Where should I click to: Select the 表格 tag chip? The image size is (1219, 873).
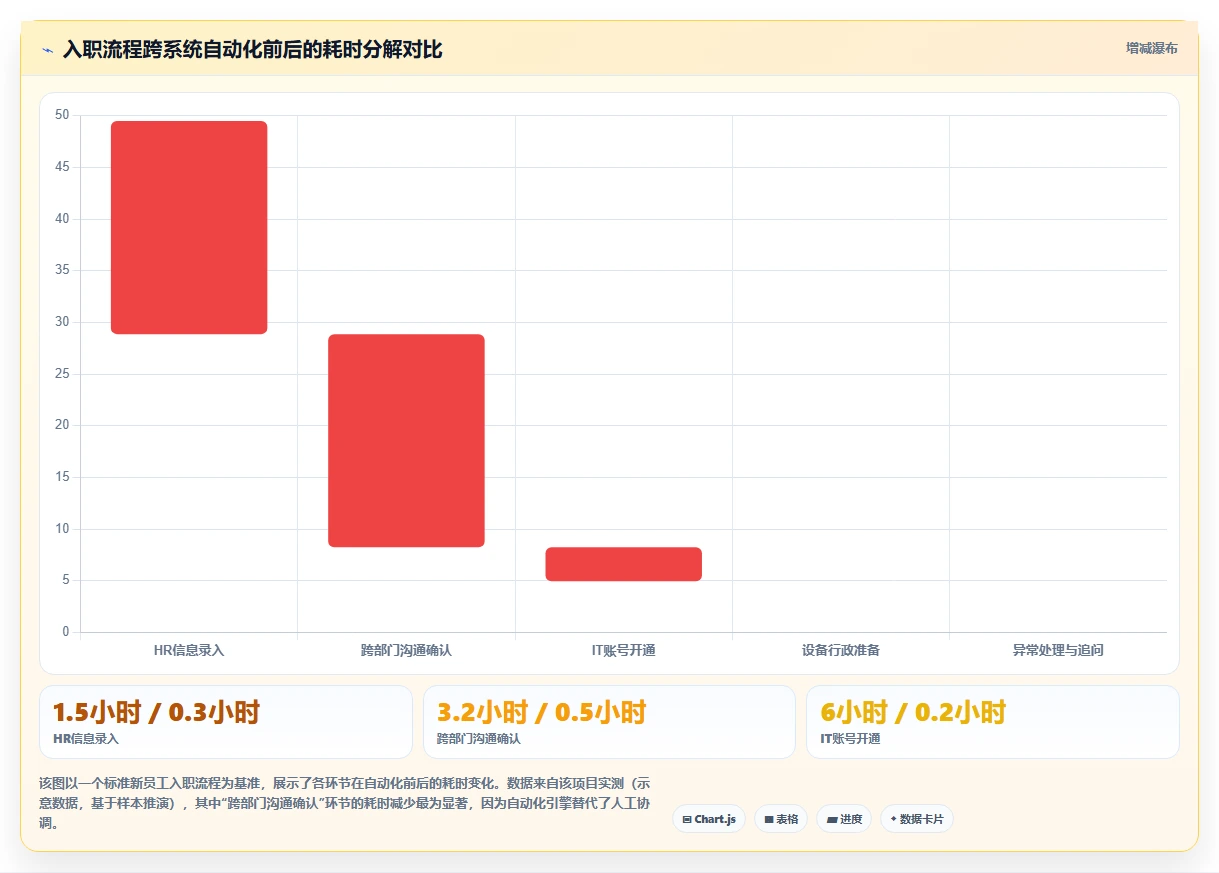[x=781, y=819]
